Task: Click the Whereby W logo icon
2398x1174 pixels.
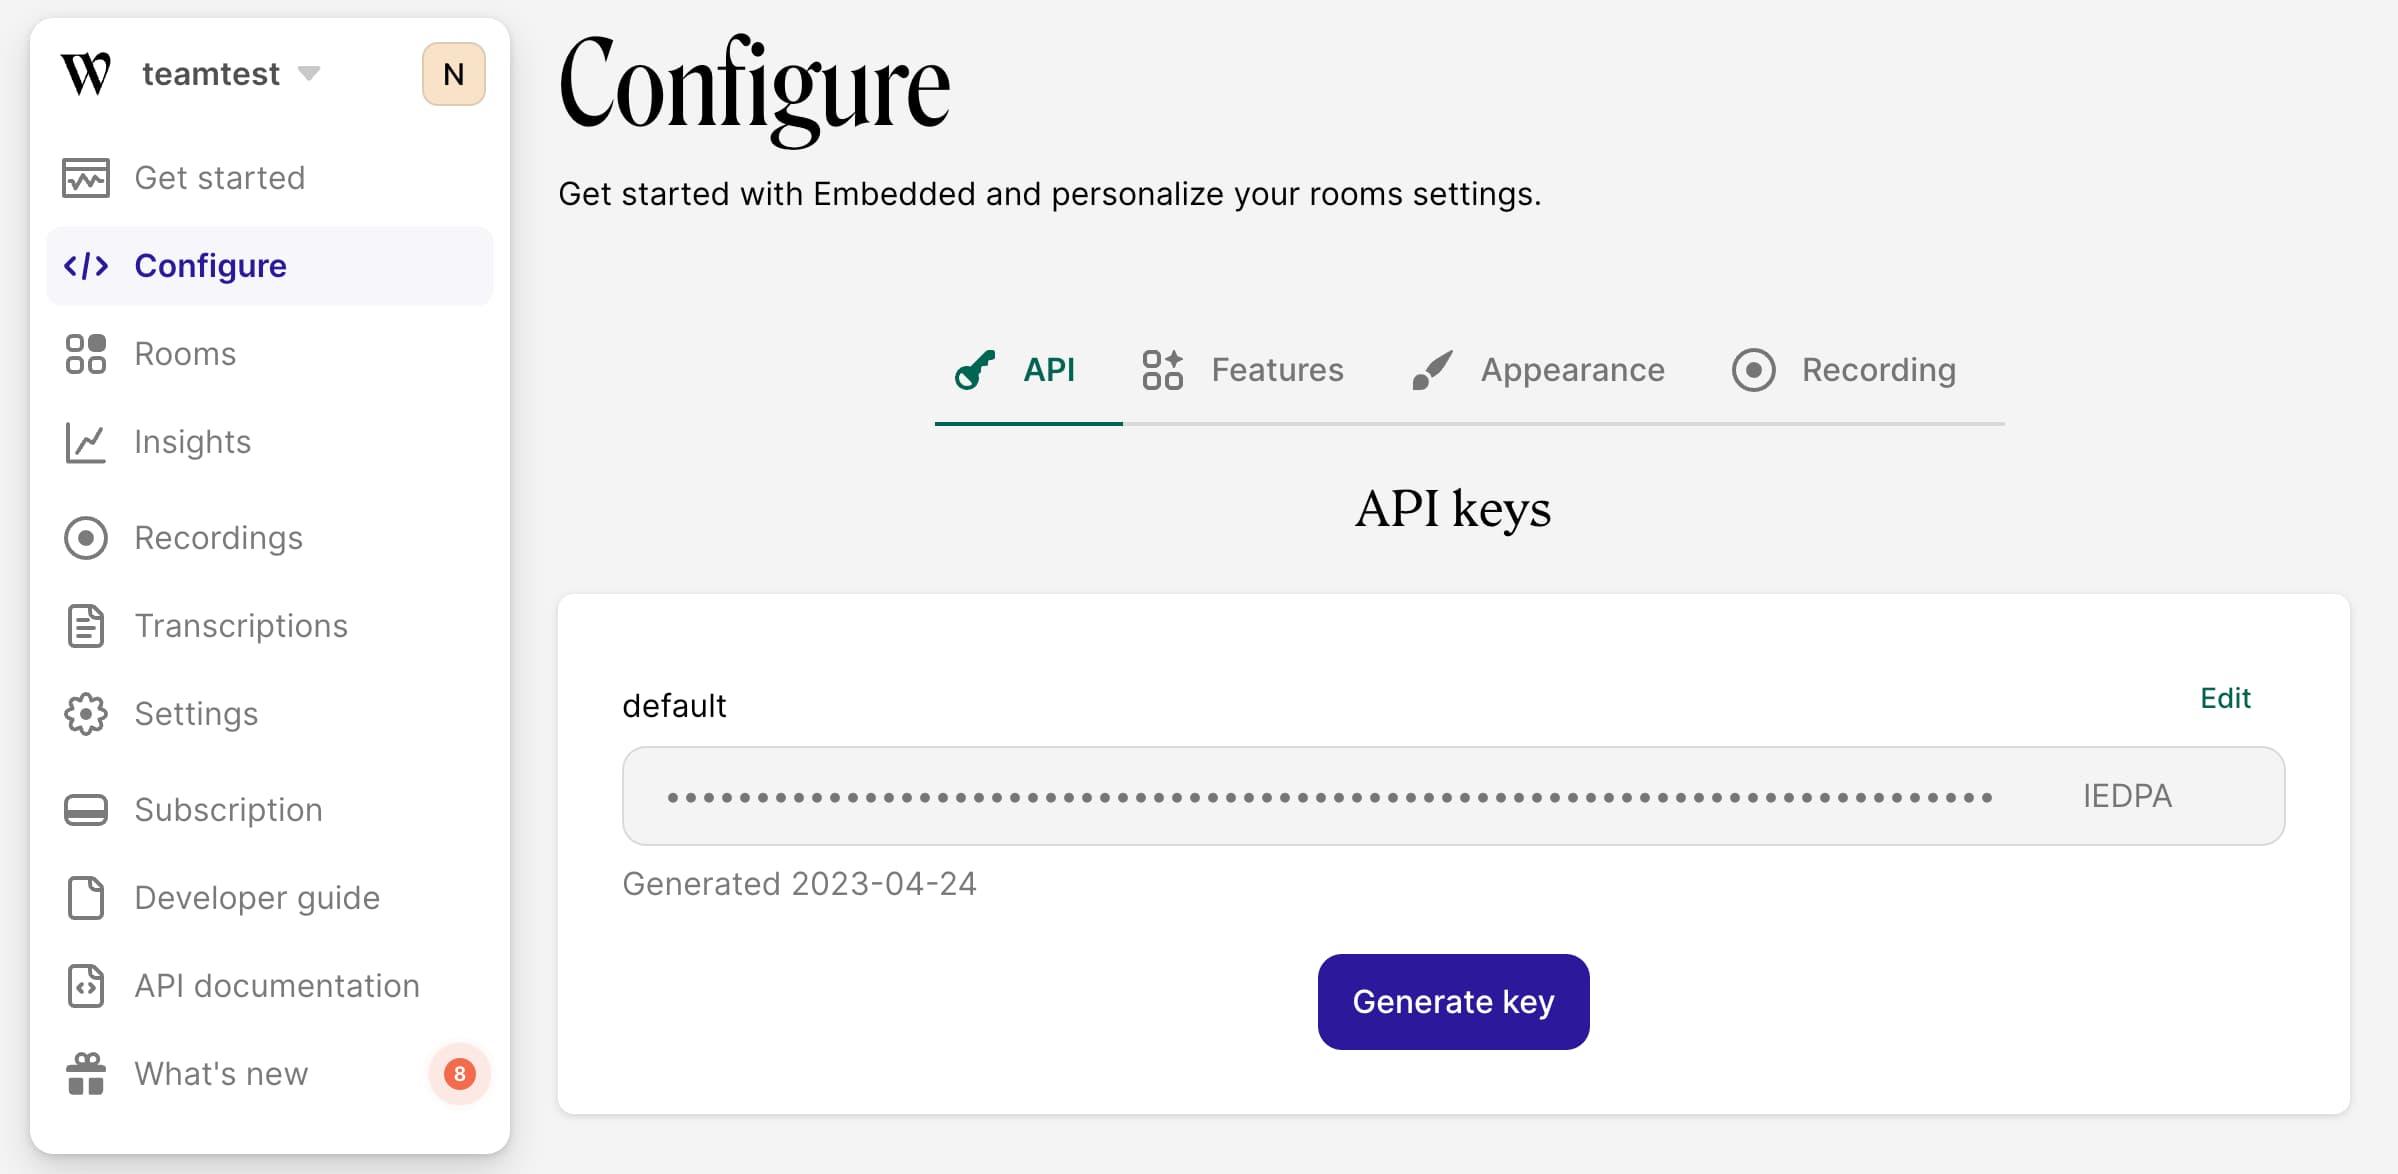Action: click(85, 74)
